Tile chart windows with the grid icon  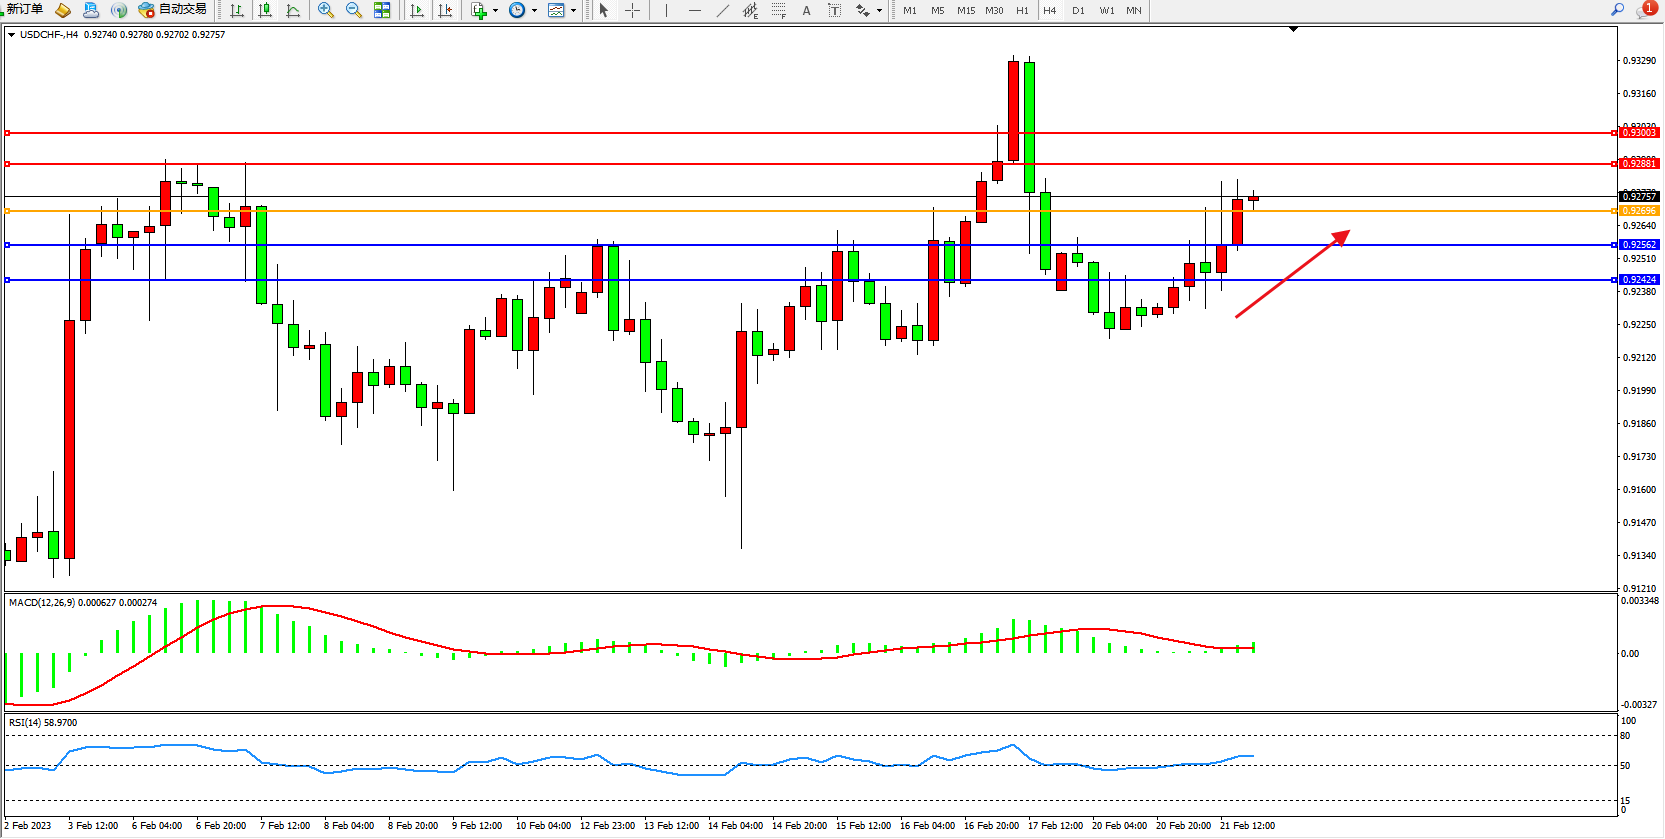[x=382, y=10]
